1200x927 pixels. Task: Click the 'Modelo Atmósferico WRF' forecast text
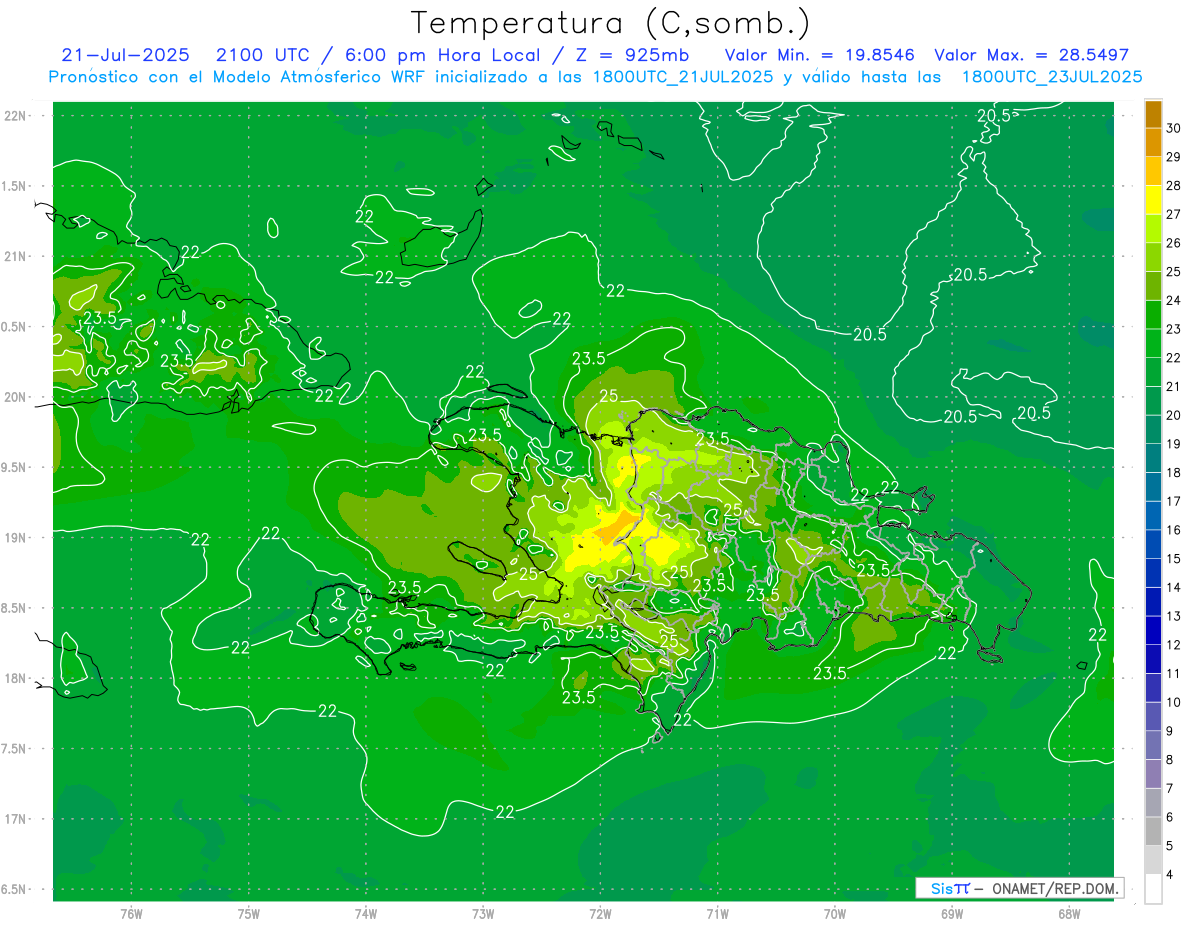click(320, 77)
